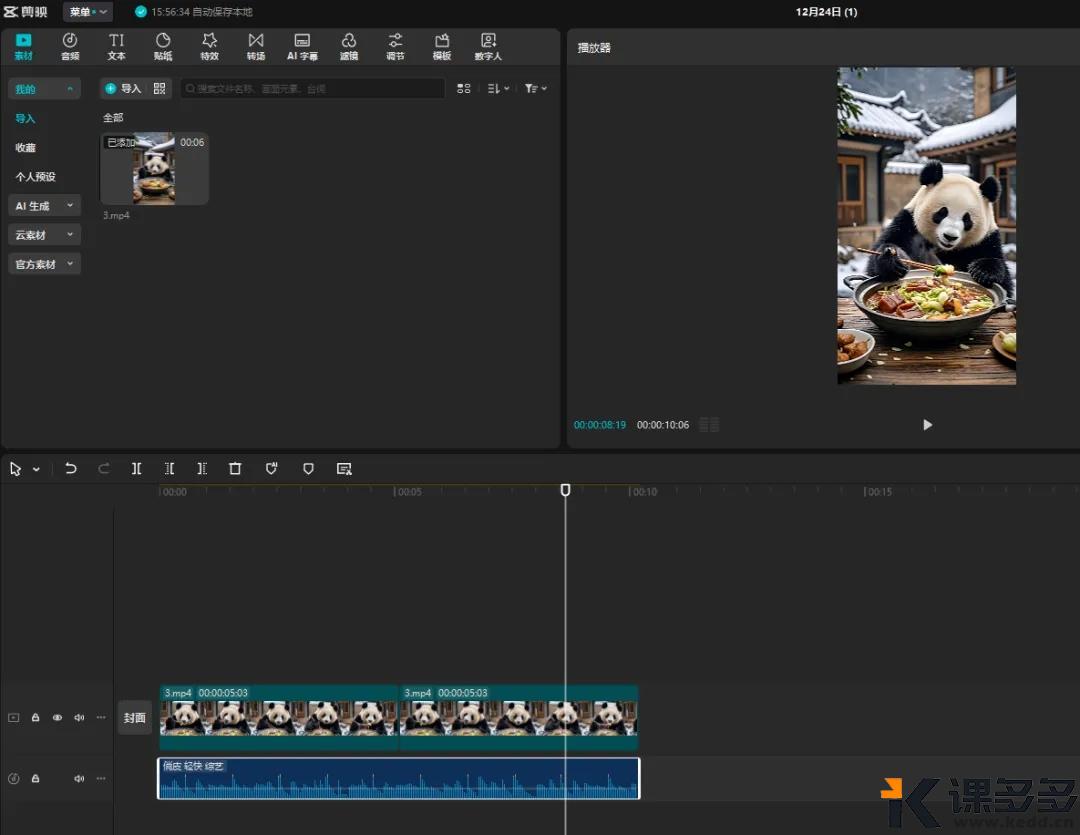Switch to the 音频 audio tab
1080x835 pixels.
[70, 46]
